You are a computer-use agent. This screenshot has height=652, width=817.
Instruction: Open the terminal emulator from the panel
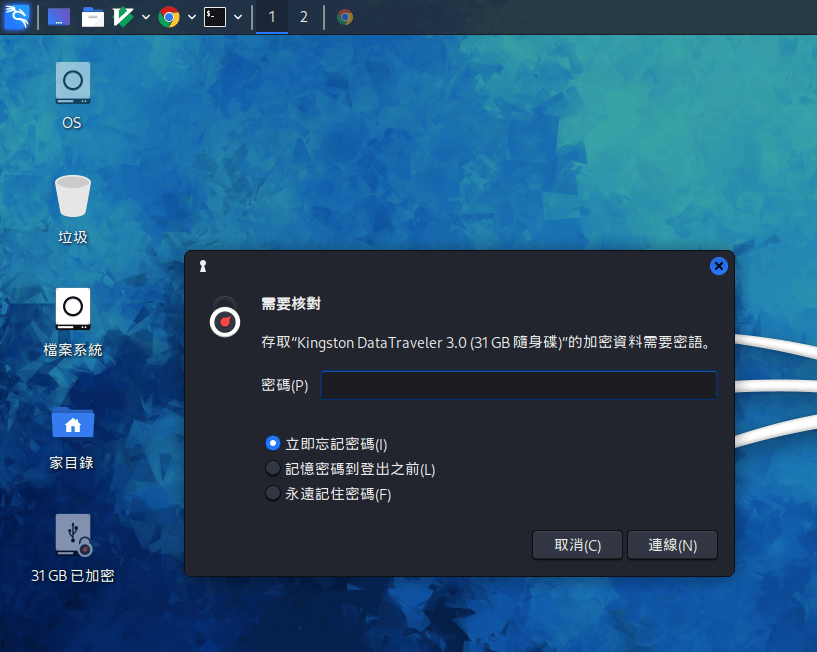click(x=215, y=17)
